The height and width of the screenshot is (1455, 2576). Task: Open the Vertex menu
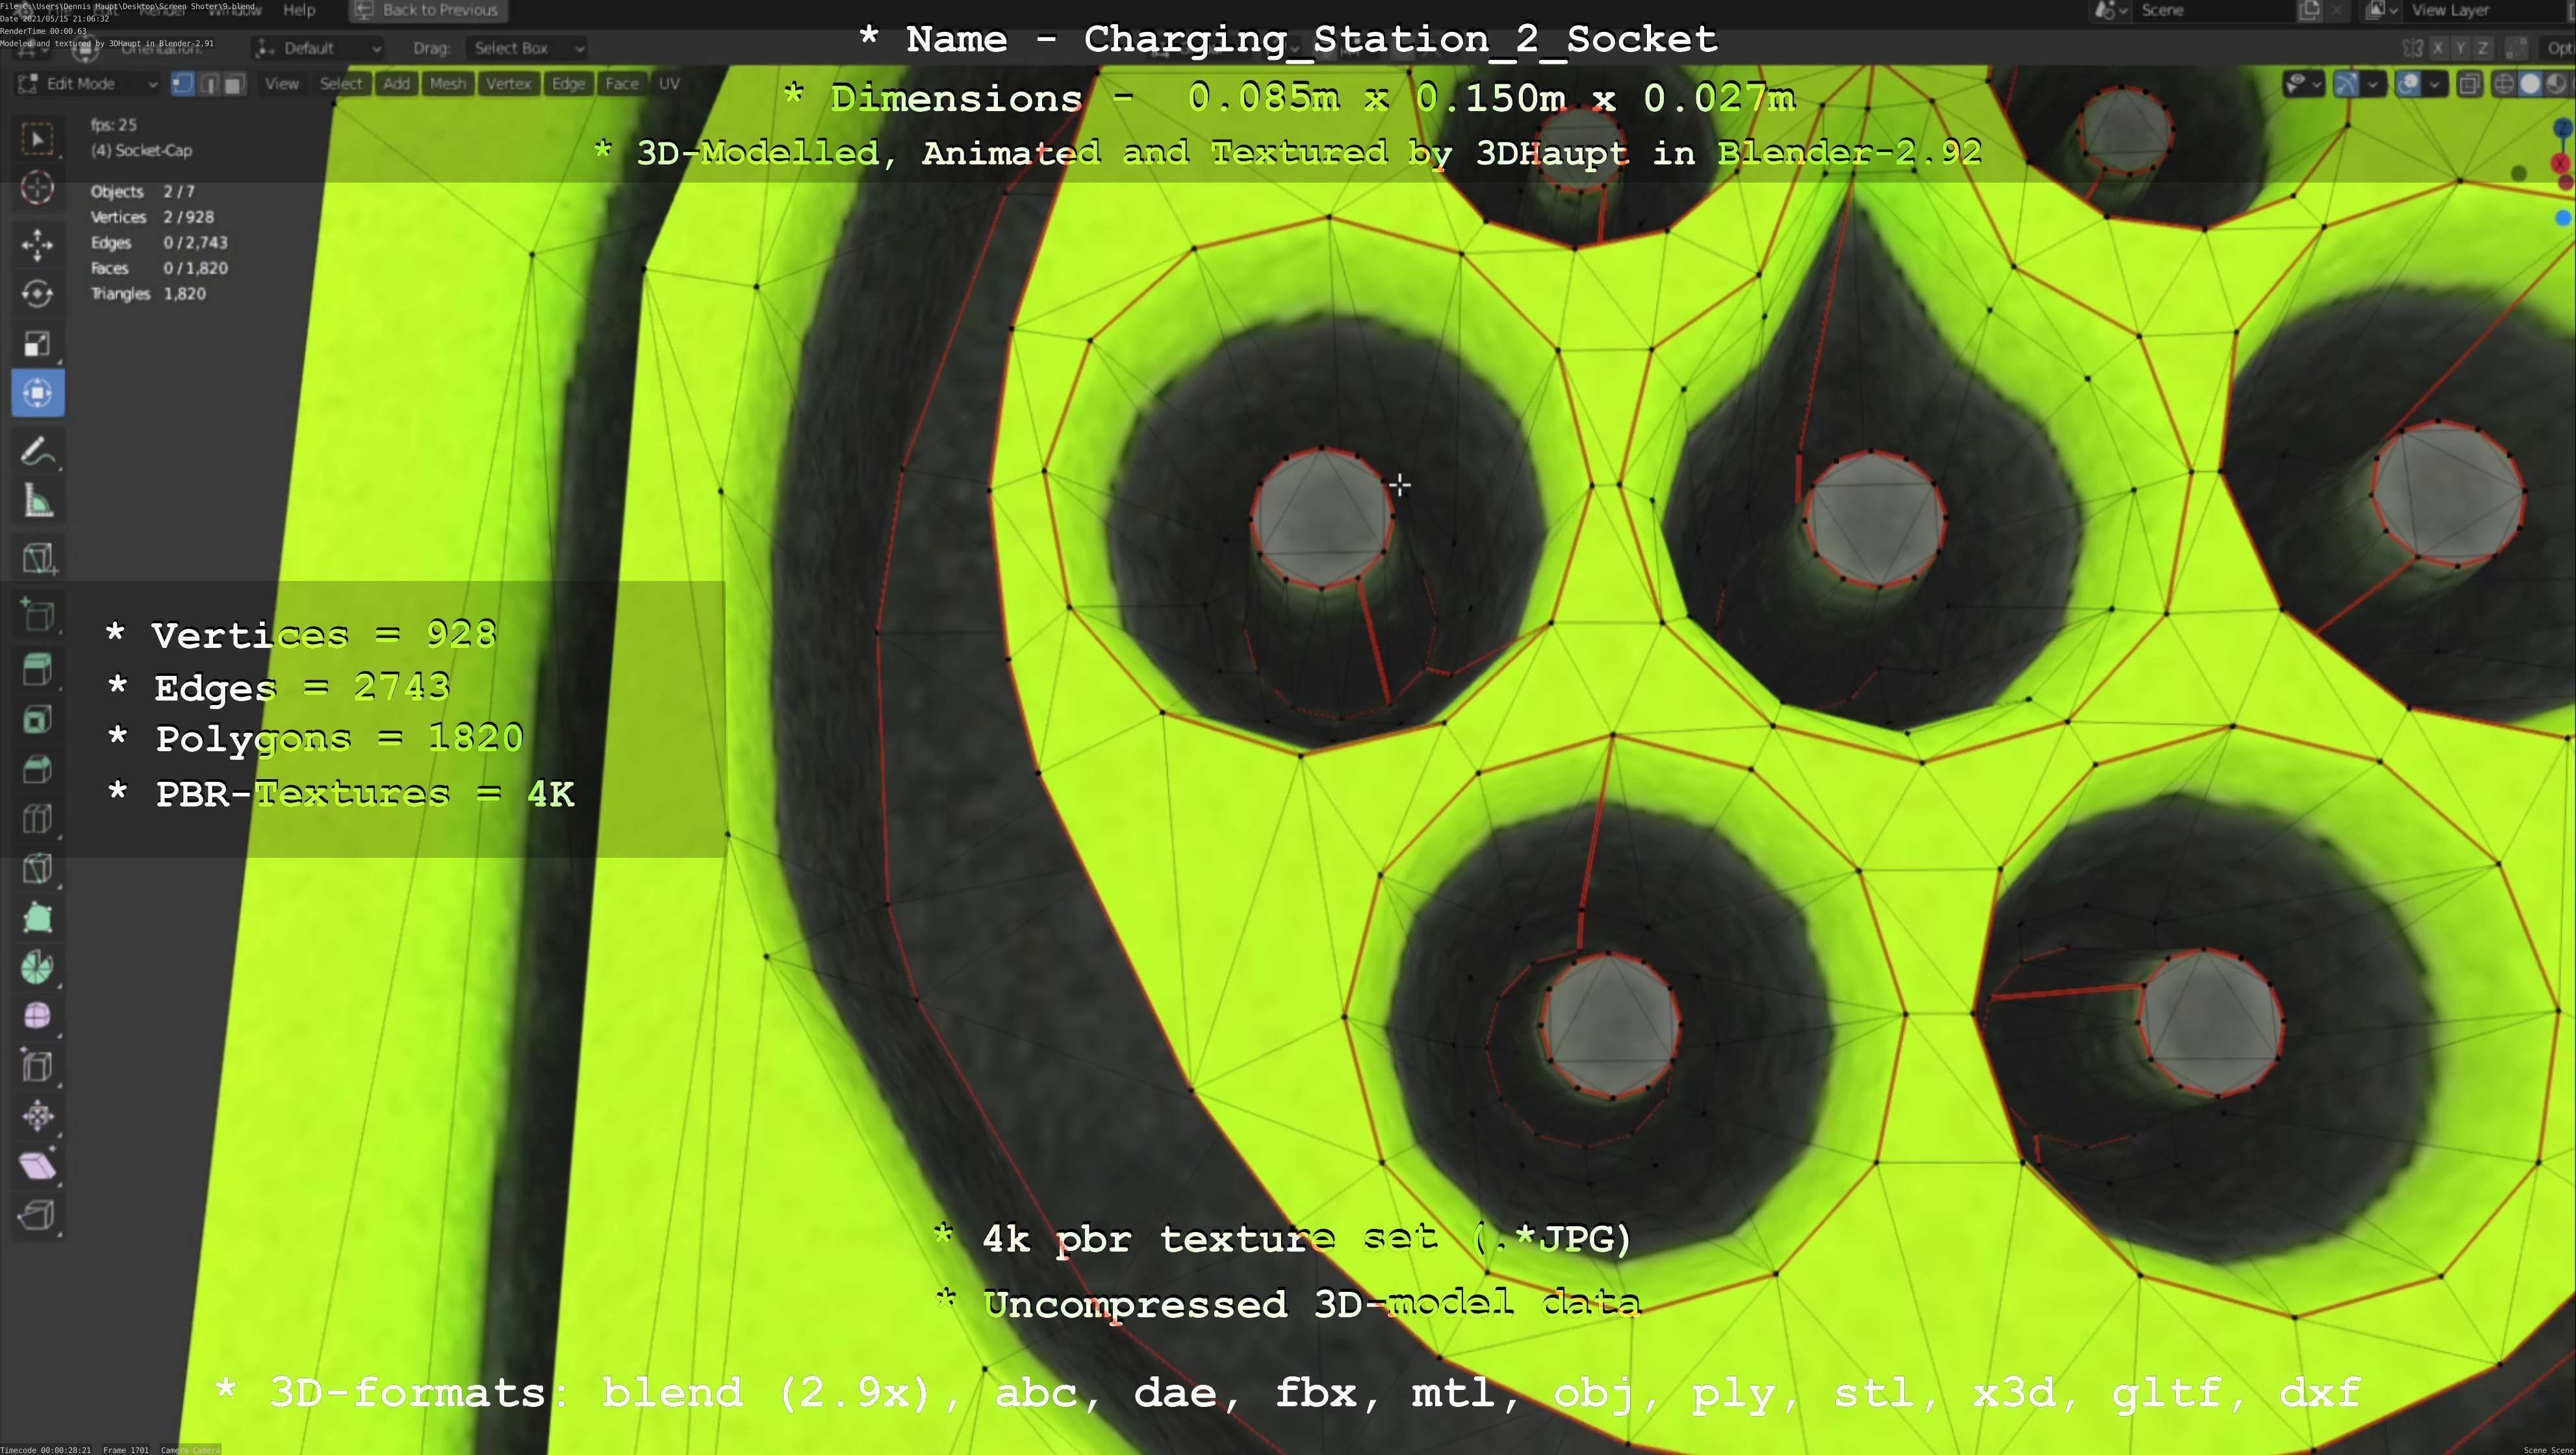(x=508, y=84)
